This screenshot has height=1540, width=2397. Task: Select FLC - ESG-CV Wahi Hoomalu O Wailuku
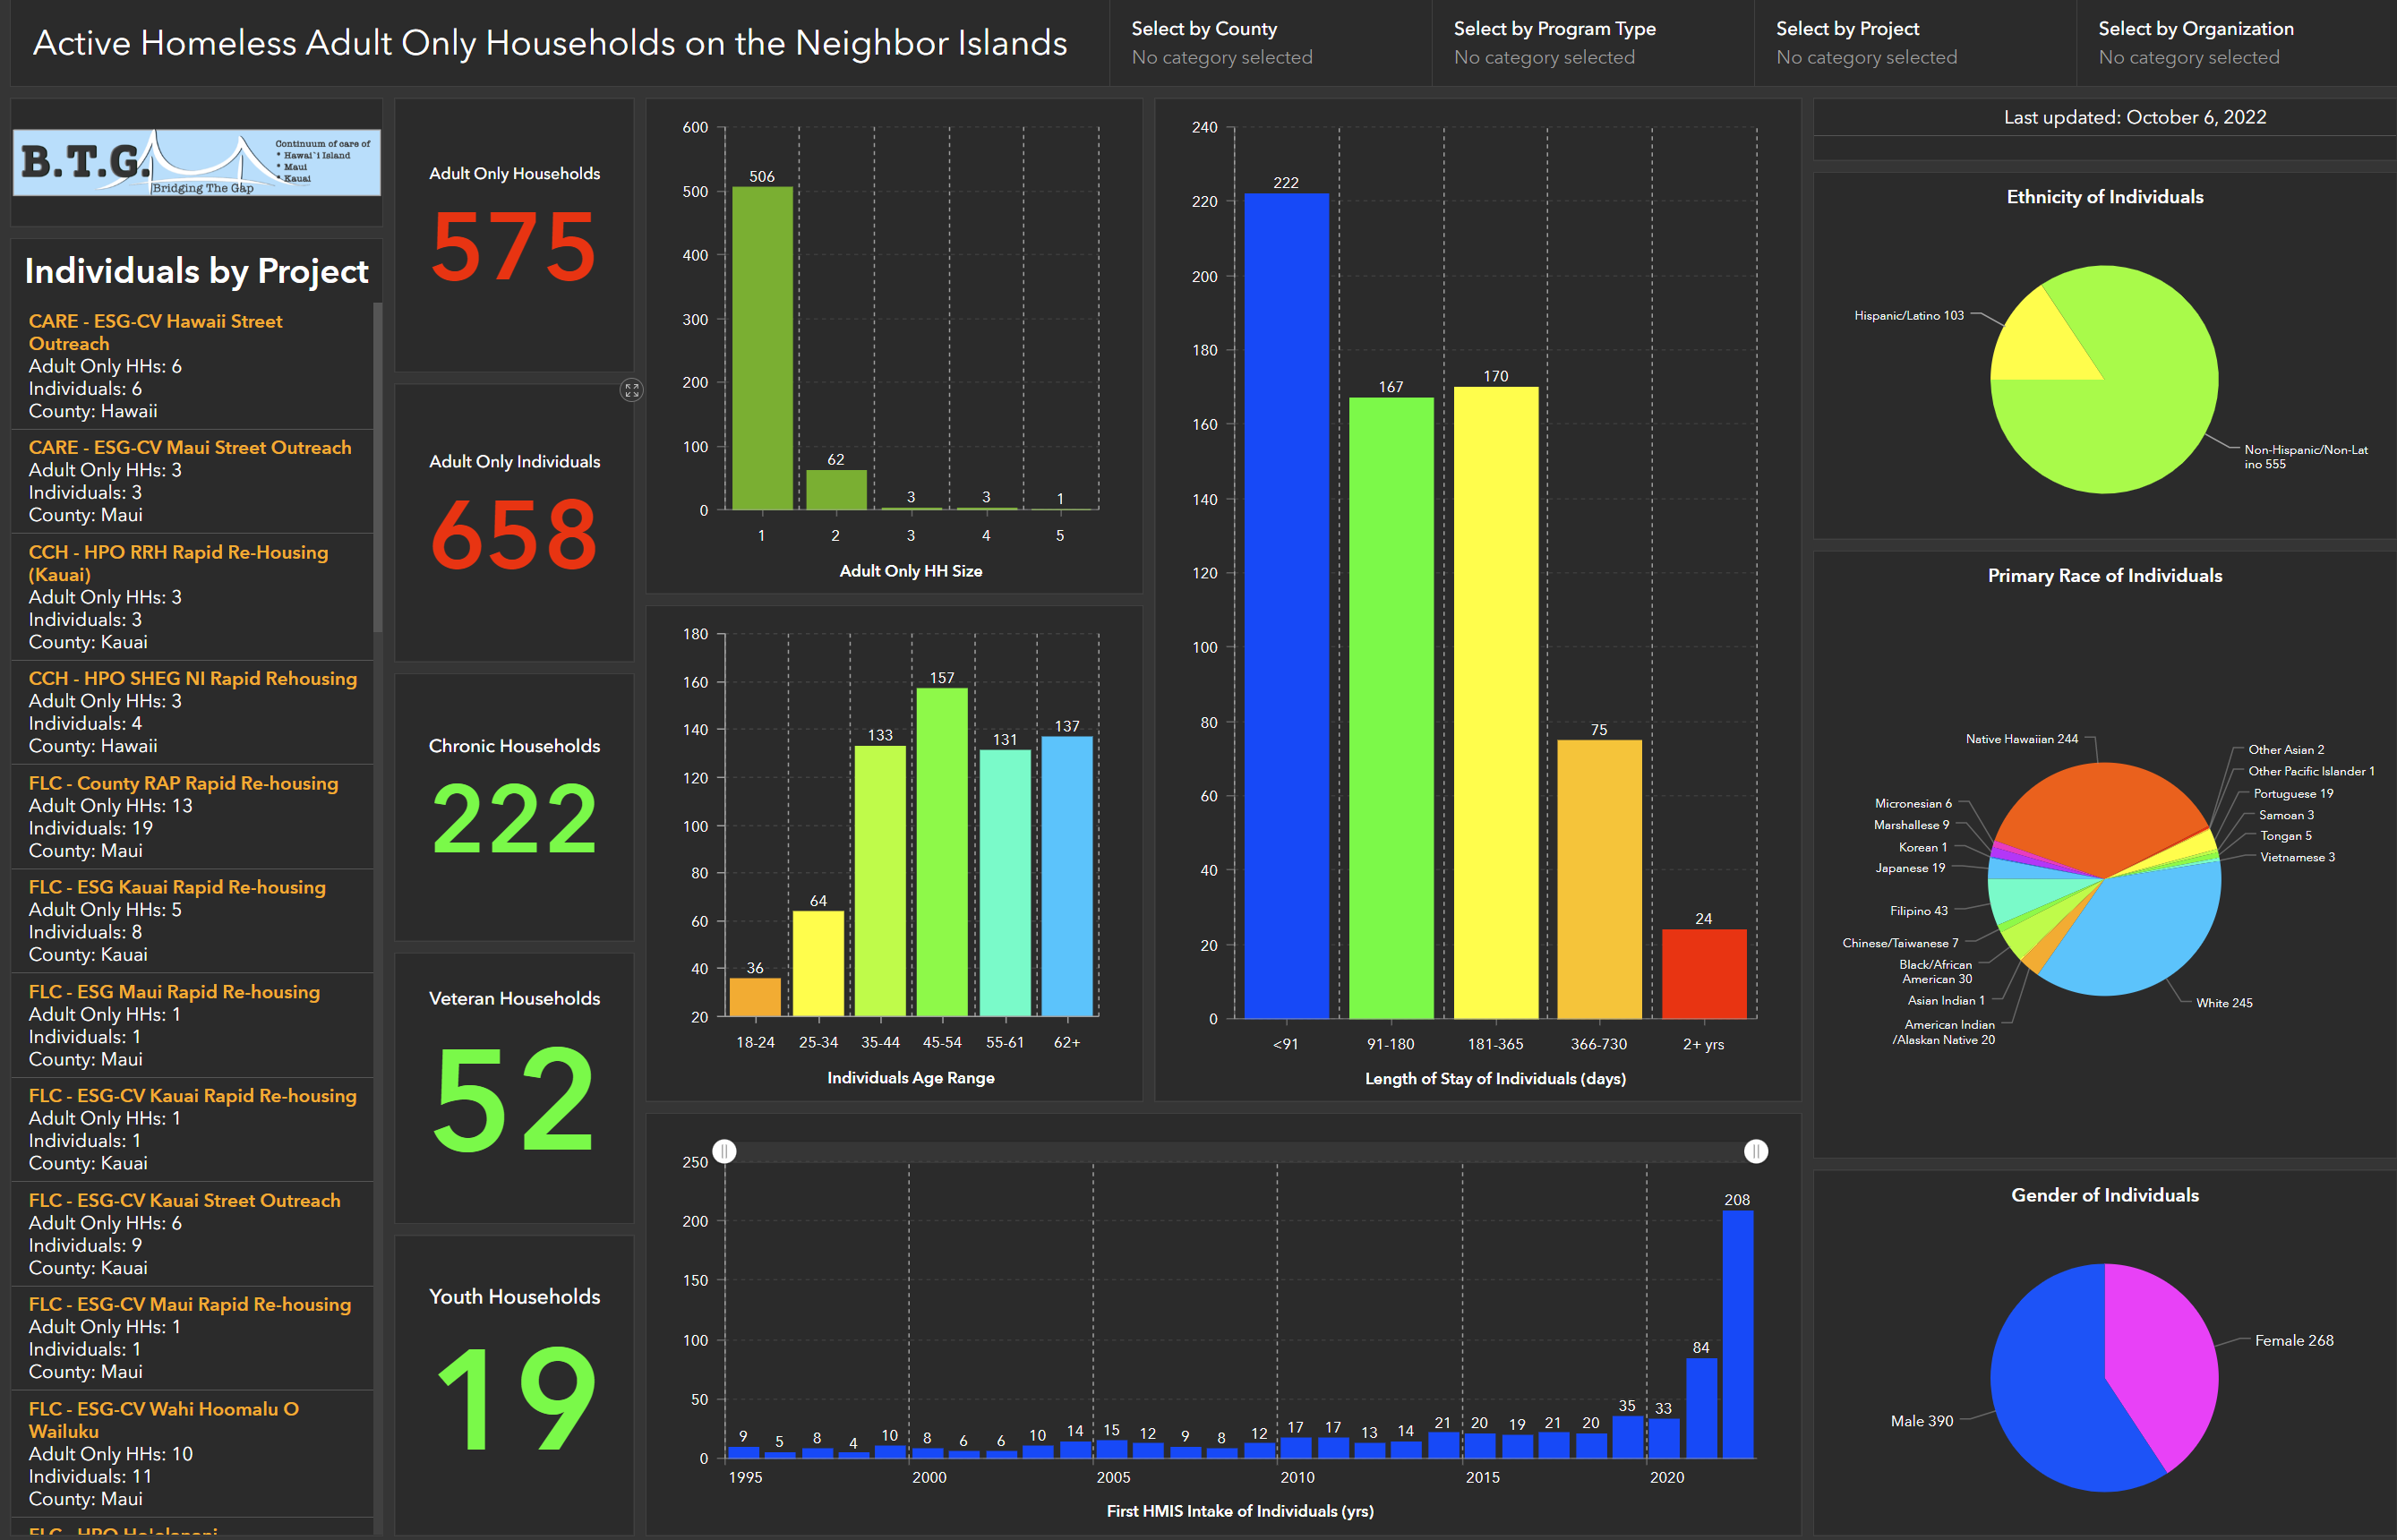(192, 1453)
